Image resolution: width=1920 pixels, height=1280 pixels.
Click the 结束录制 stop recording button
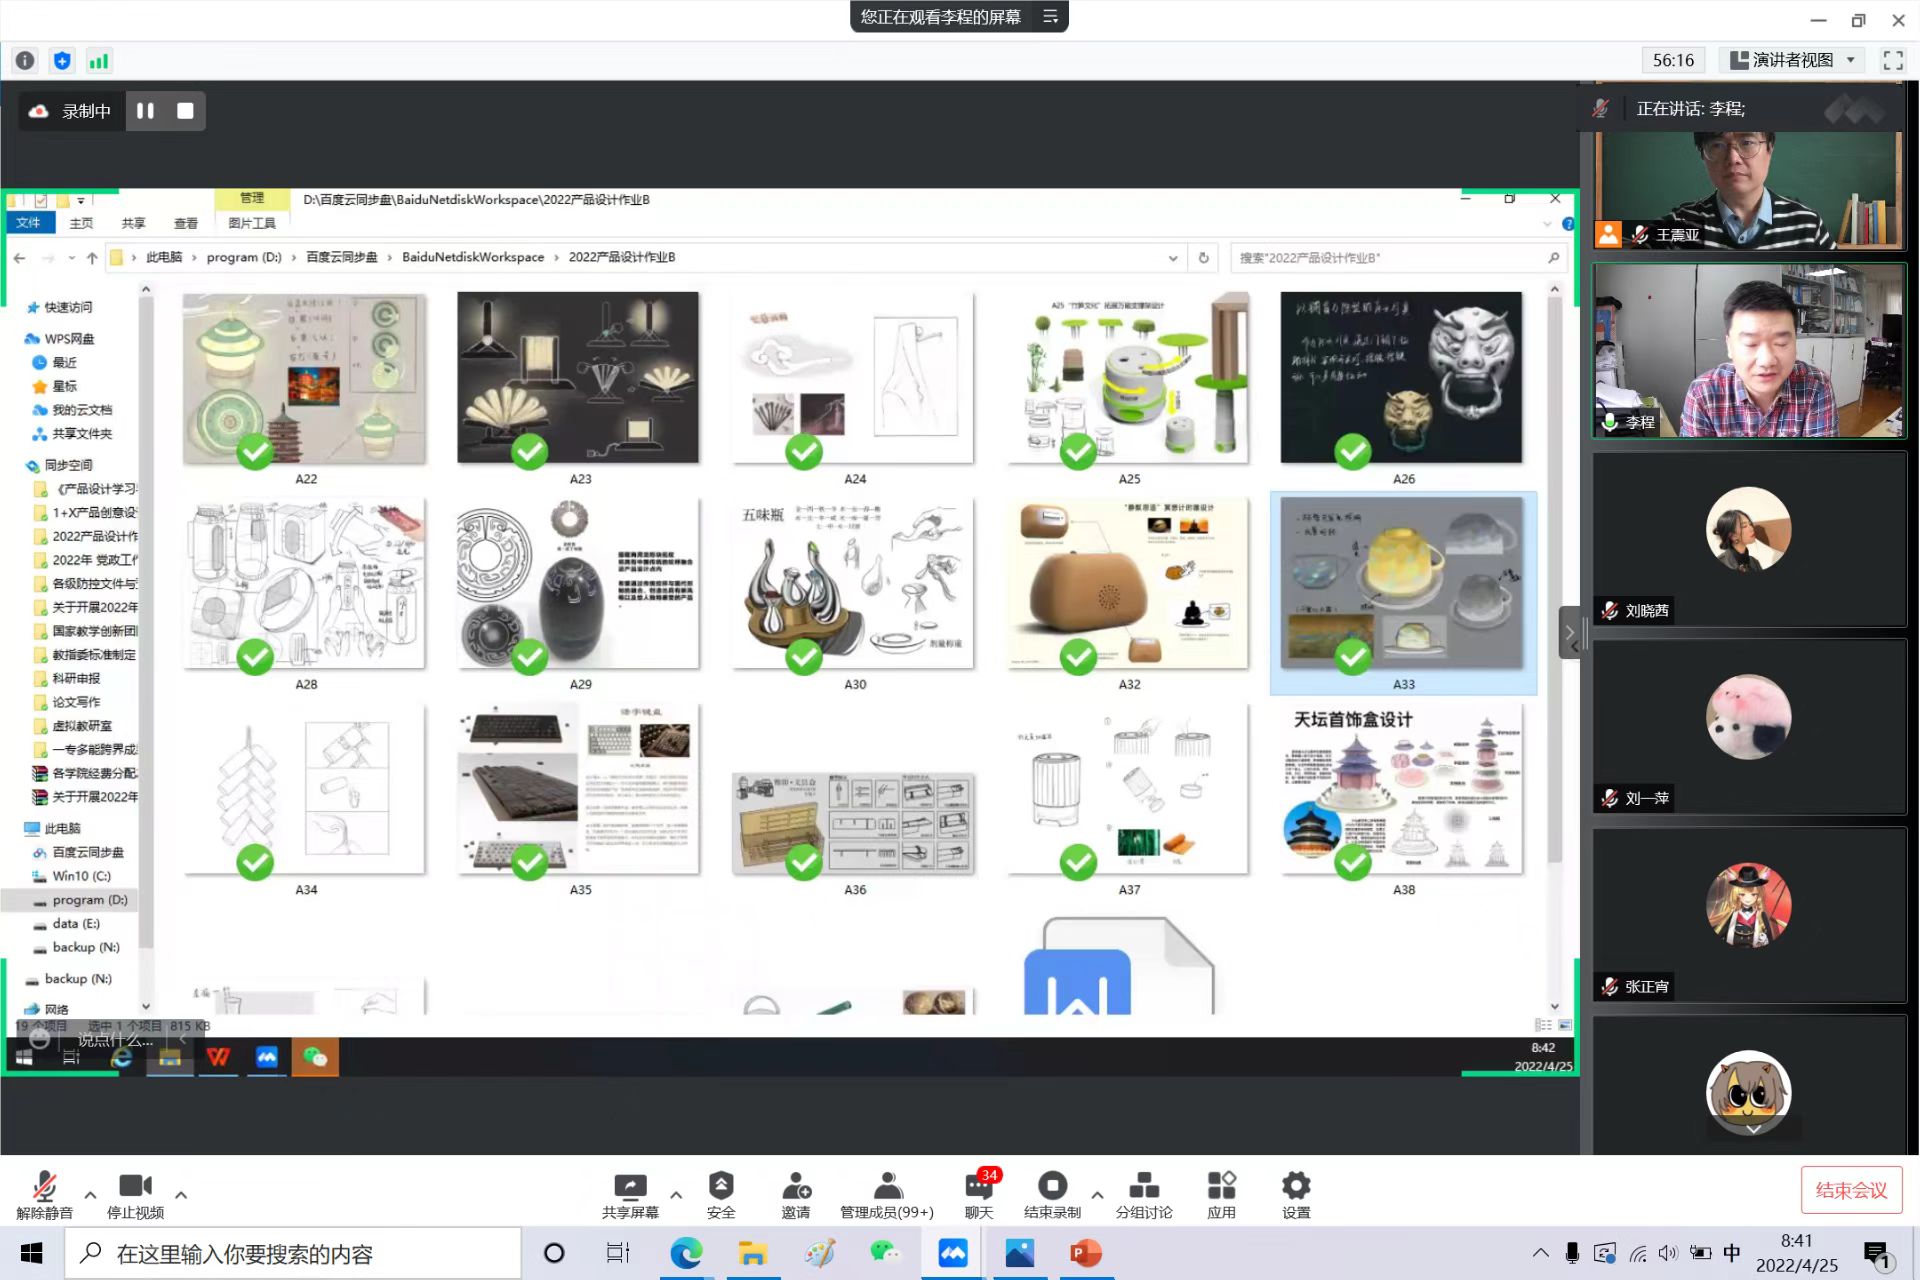tap(1052, 1187)
